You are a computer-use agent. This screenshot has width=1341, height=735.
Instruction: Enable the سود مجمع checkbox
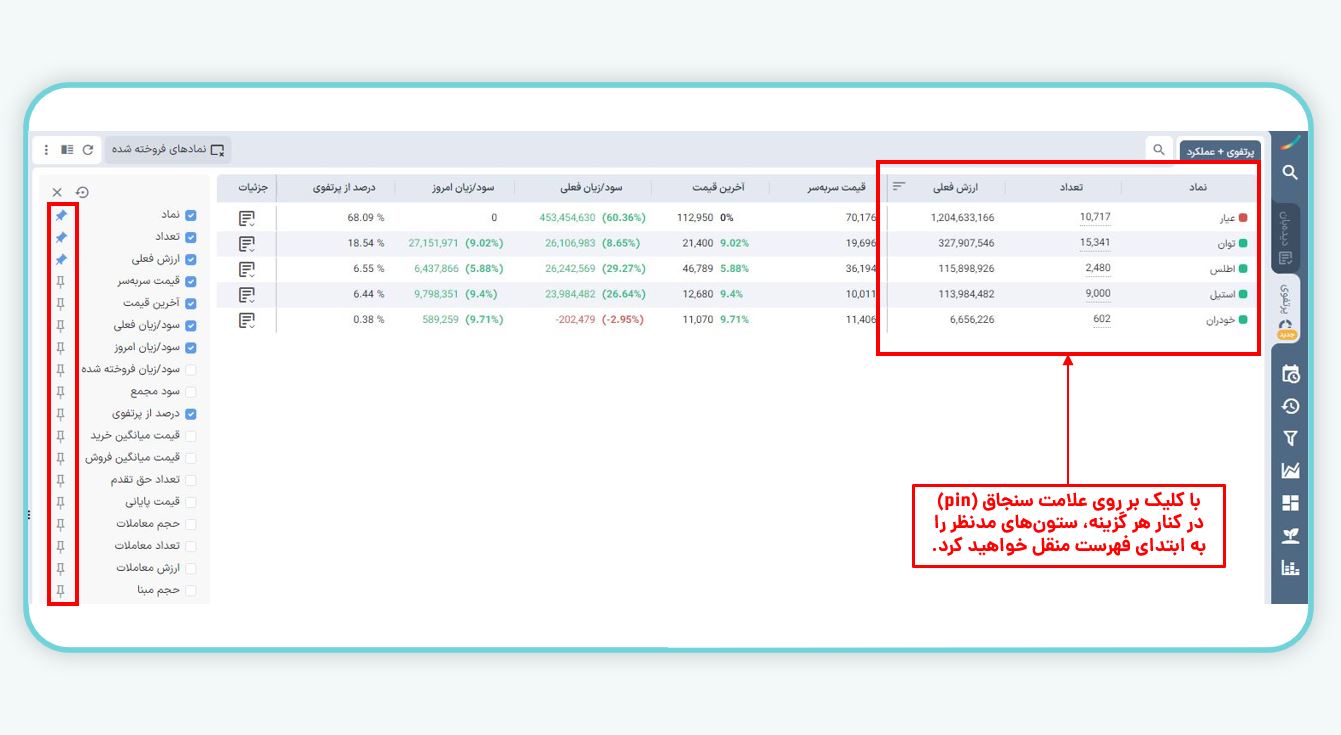click(x=191, y=392)
